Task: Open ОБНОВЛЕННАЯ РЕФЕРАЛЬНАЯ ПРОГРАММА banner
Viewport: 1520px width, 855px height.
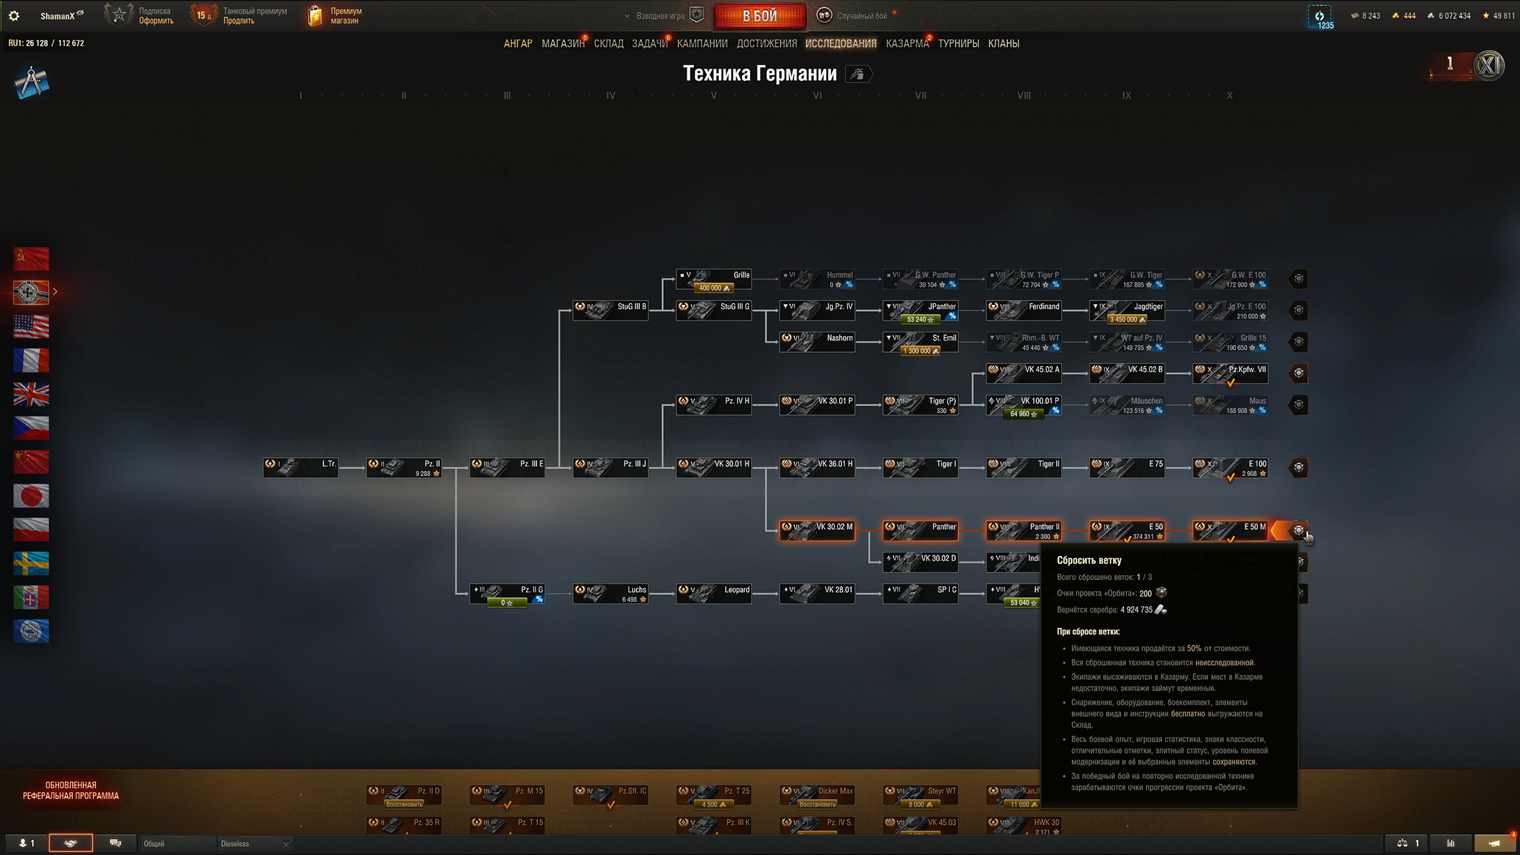Action: click(x=70, y=790)
